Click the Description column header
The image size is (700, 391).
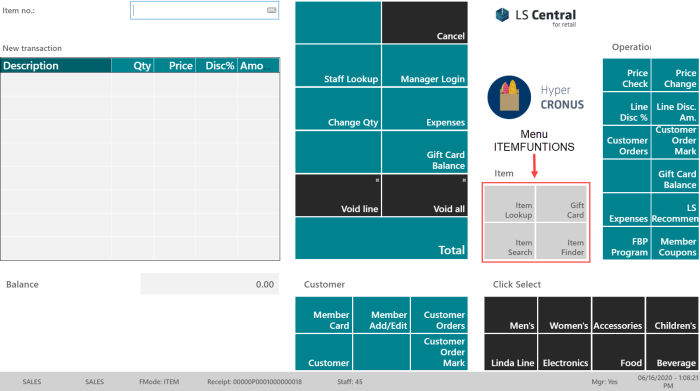click(x=56, y=66)
